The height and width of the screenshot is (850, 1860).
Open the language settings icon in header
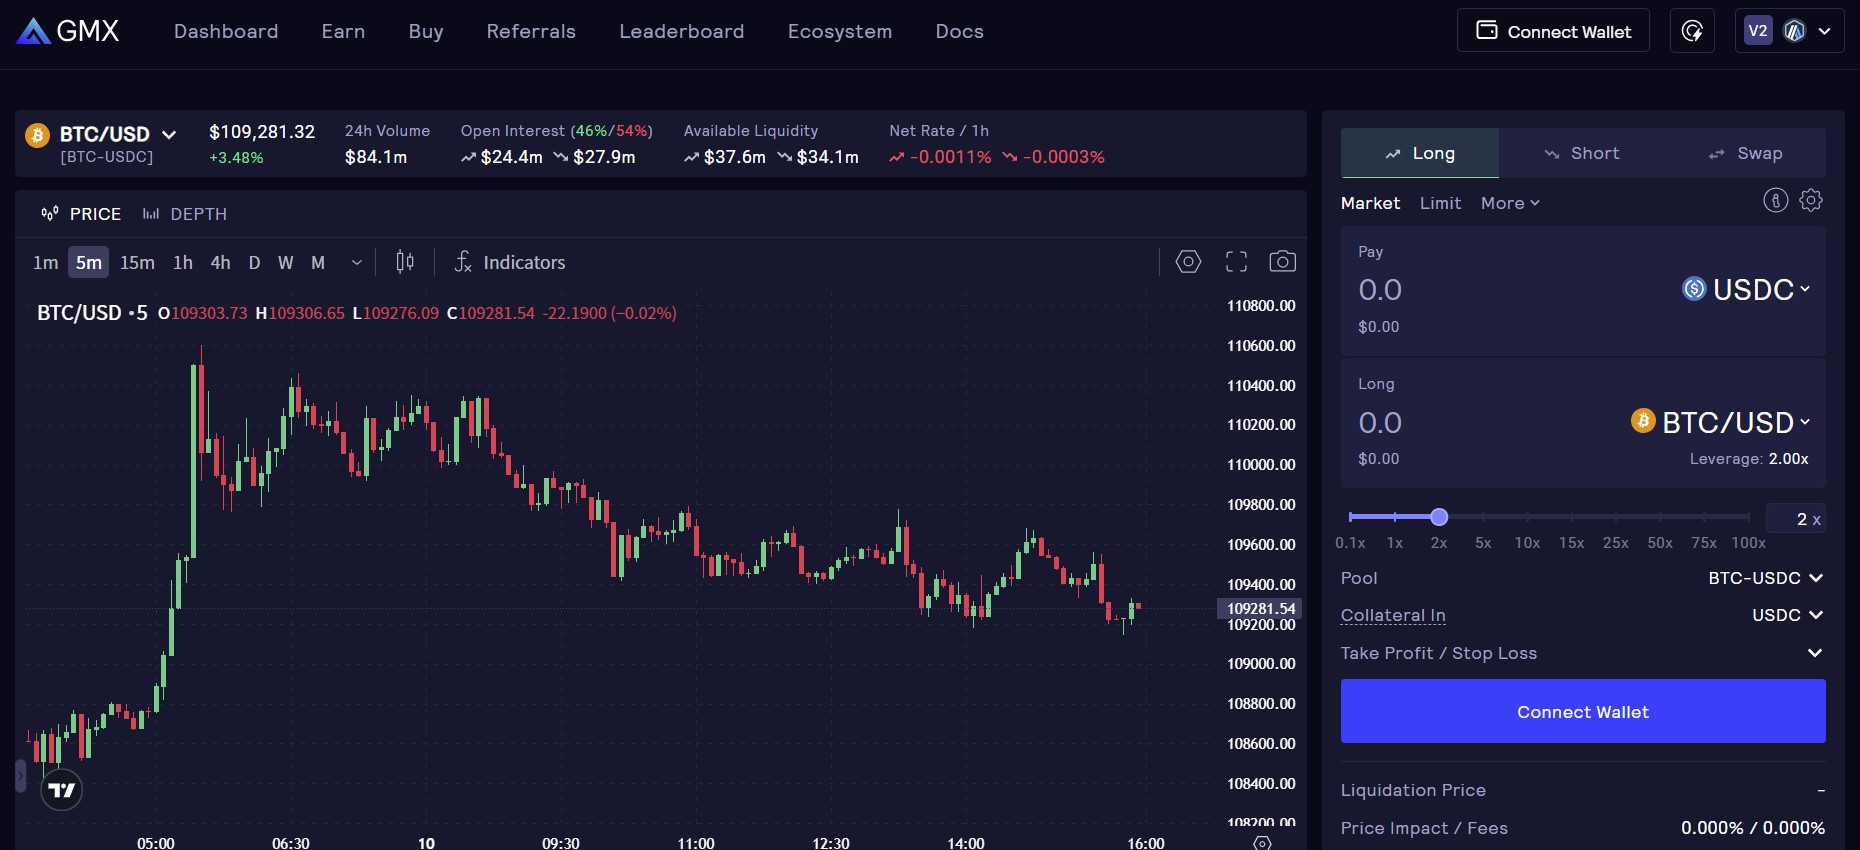pos(1692,31)
